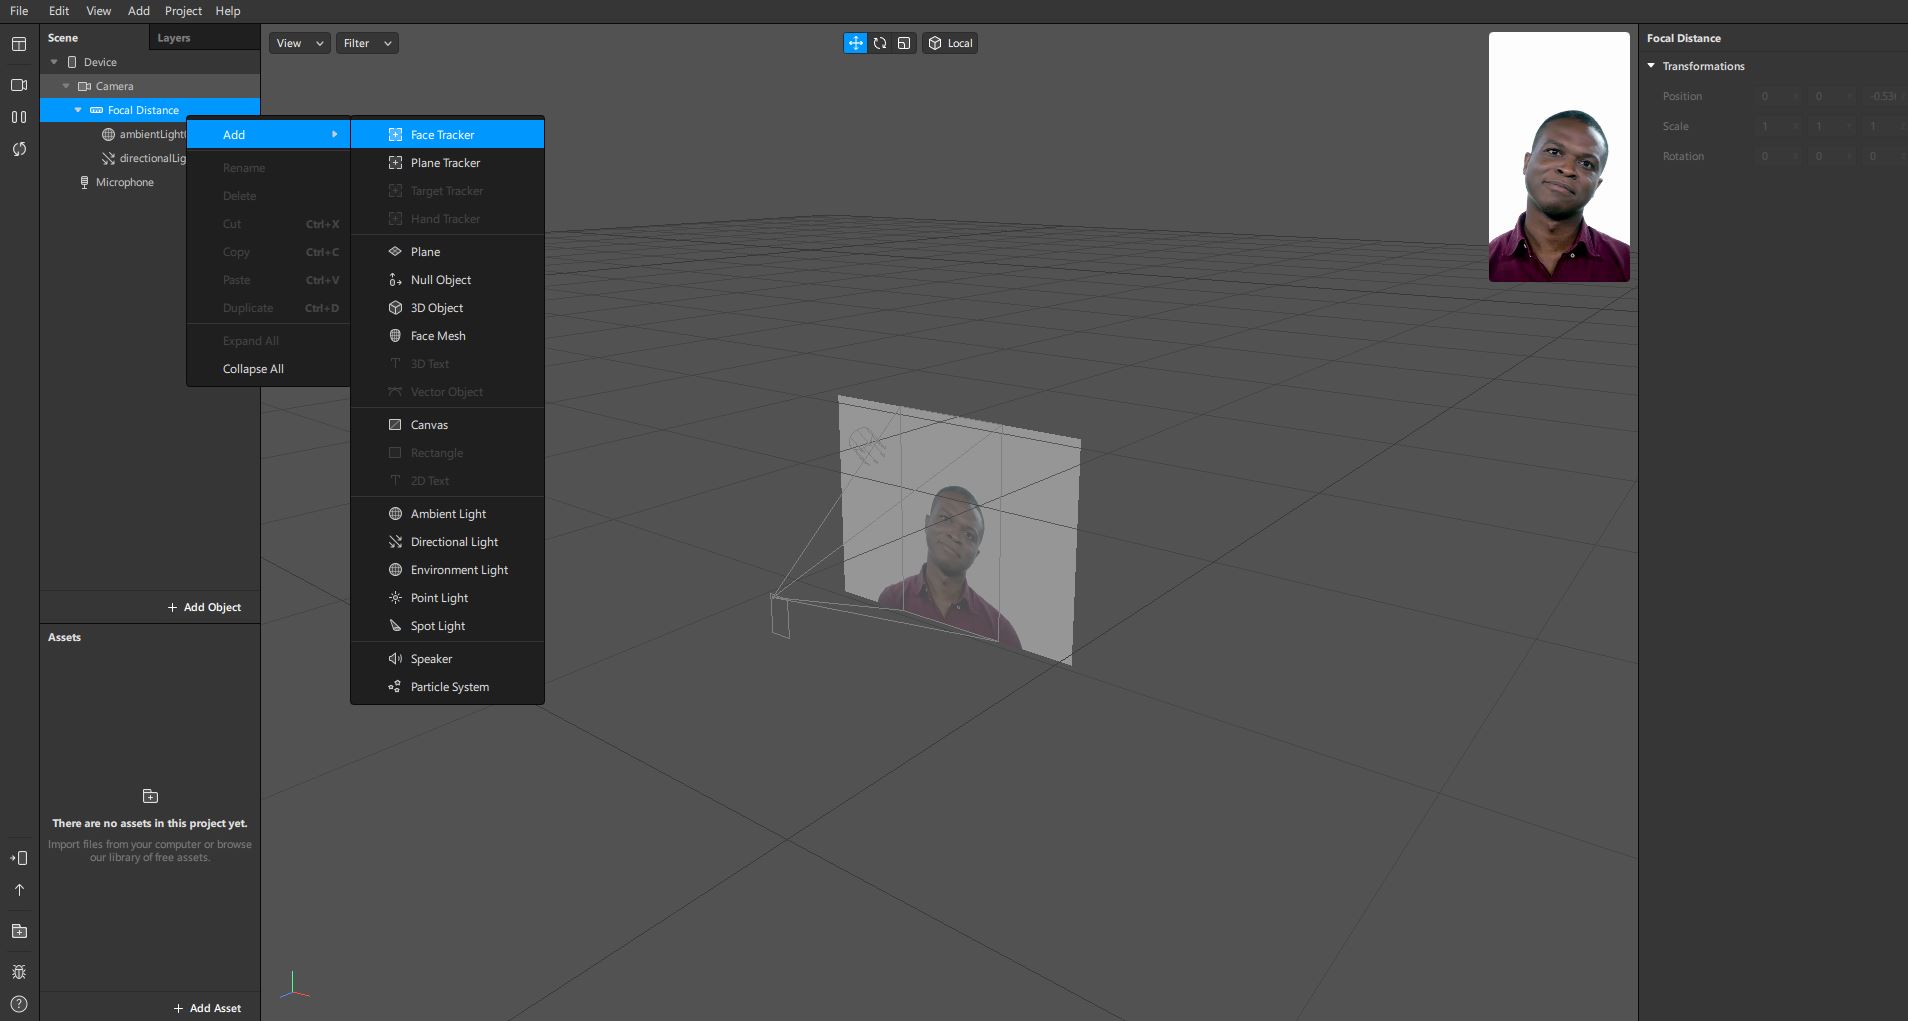The image size is (1908, 1021).
Task: Click the Position X input field
Action: click(1778, 96)
